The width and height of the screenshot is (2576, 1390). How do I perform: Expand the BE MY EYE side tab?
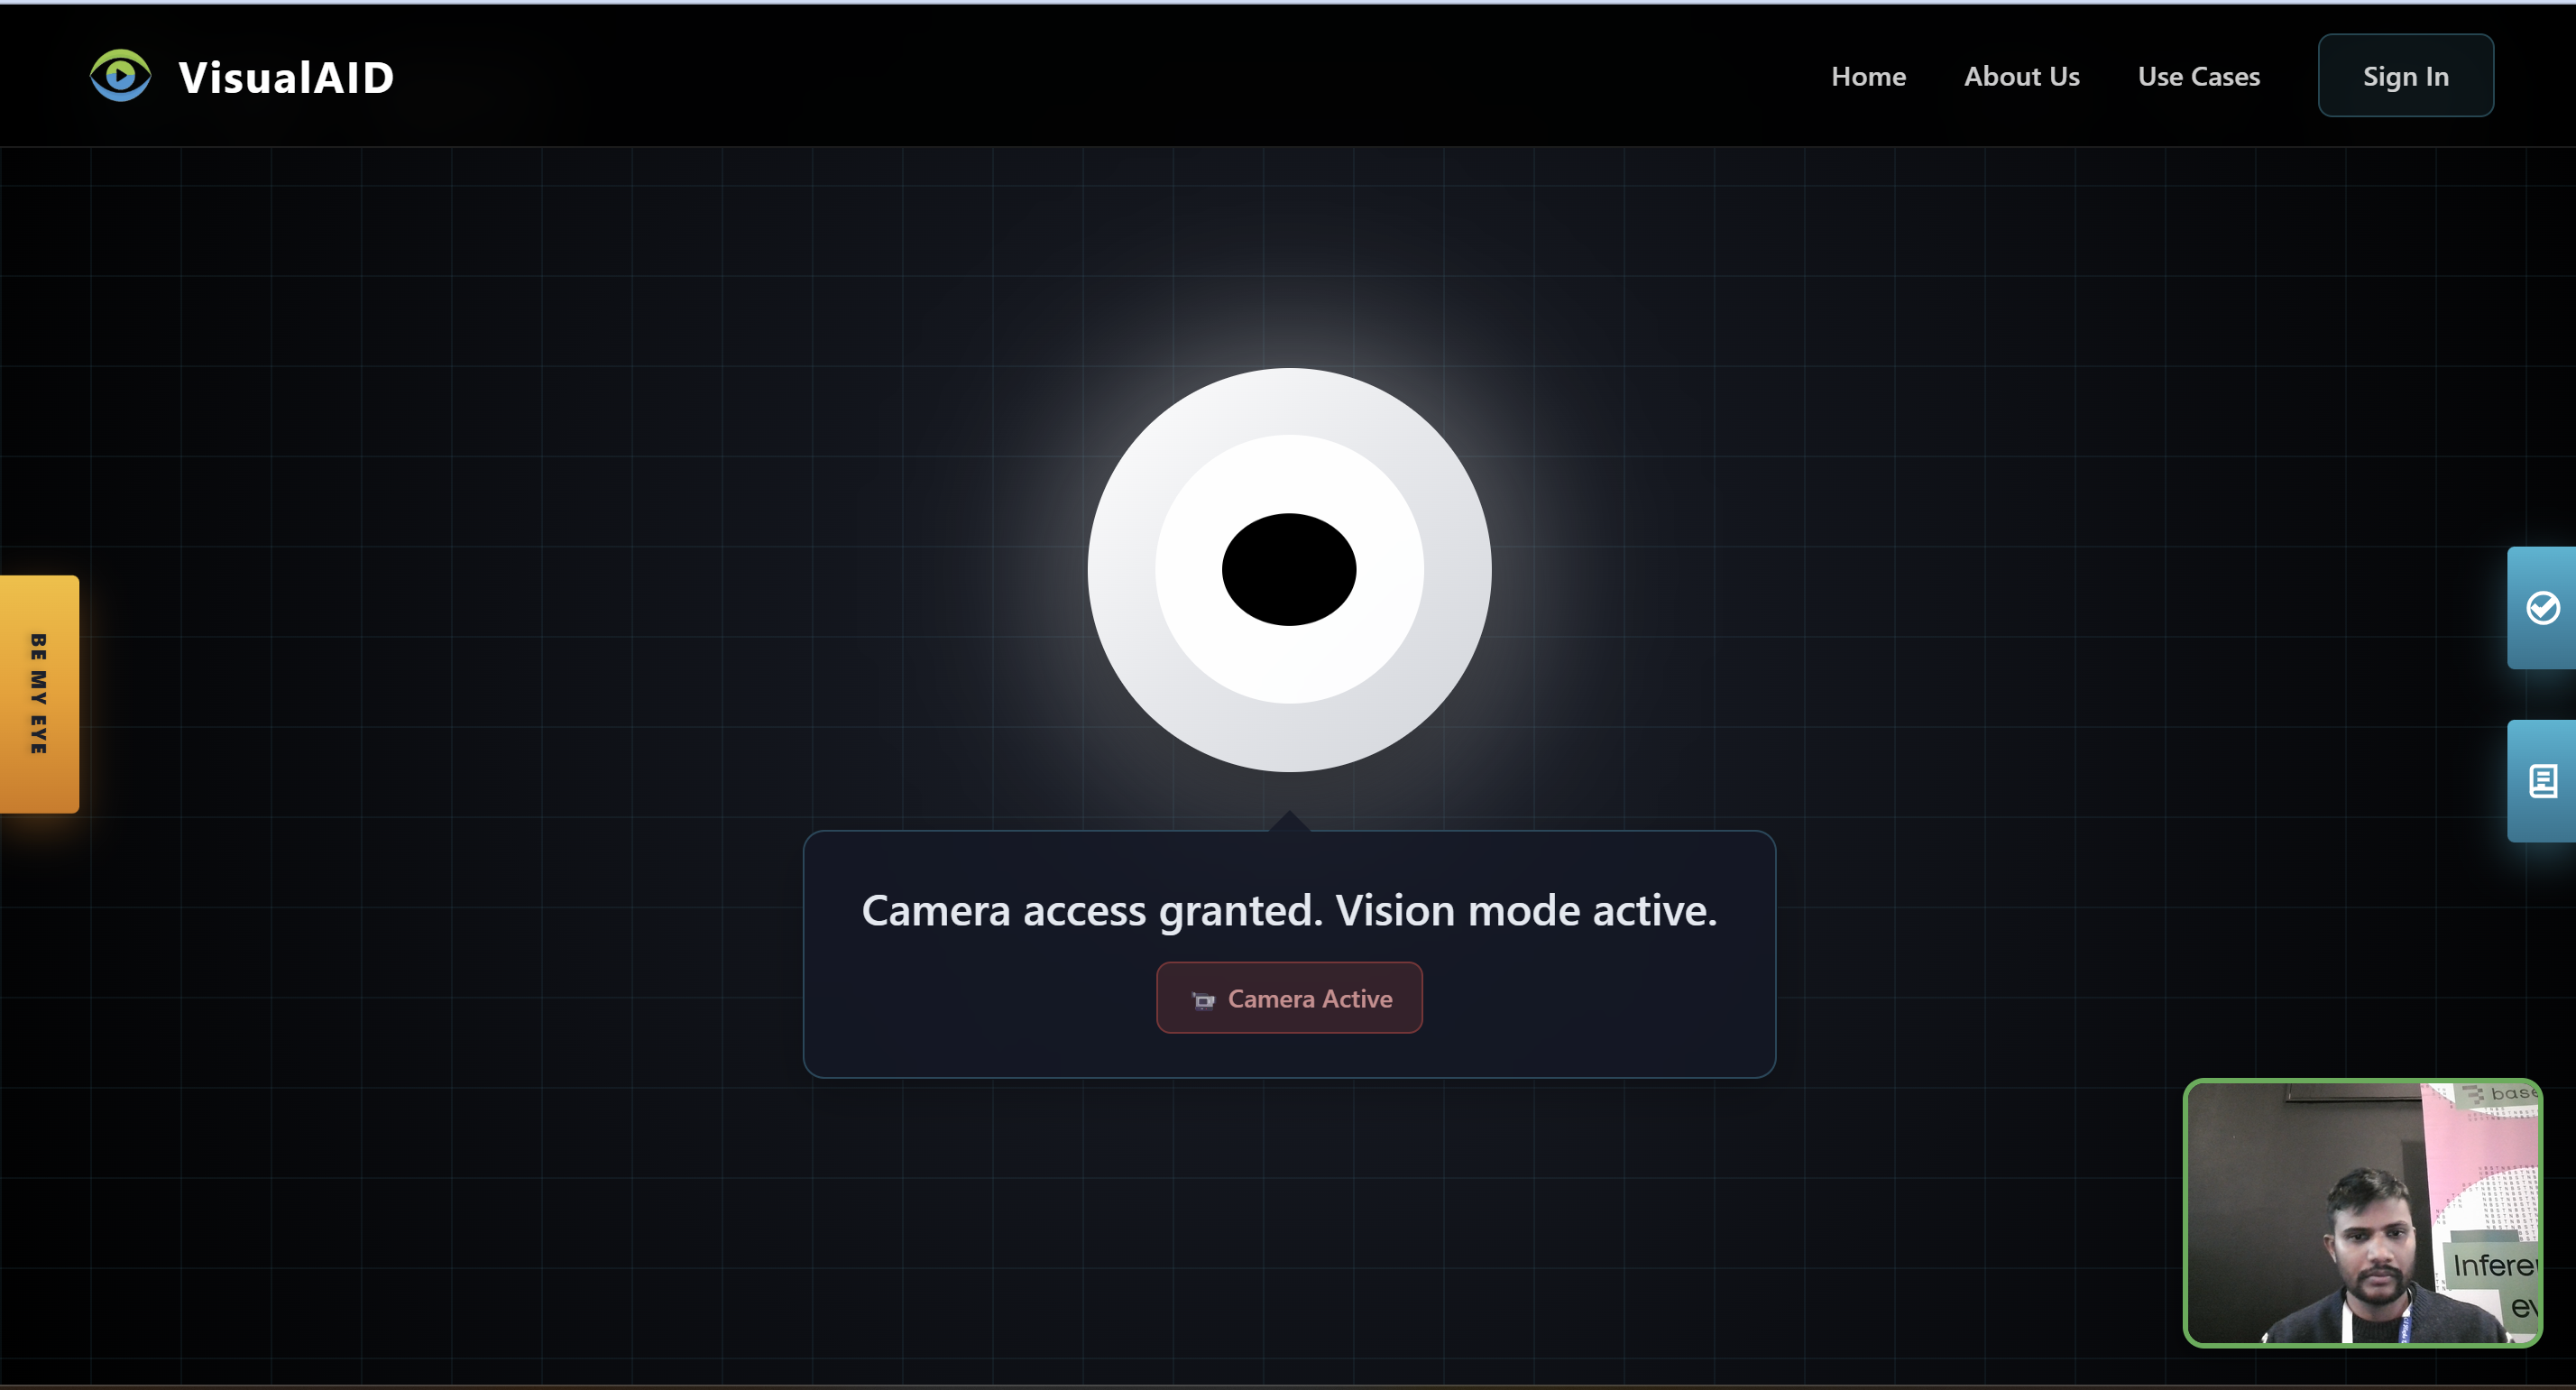coord(39,693)
